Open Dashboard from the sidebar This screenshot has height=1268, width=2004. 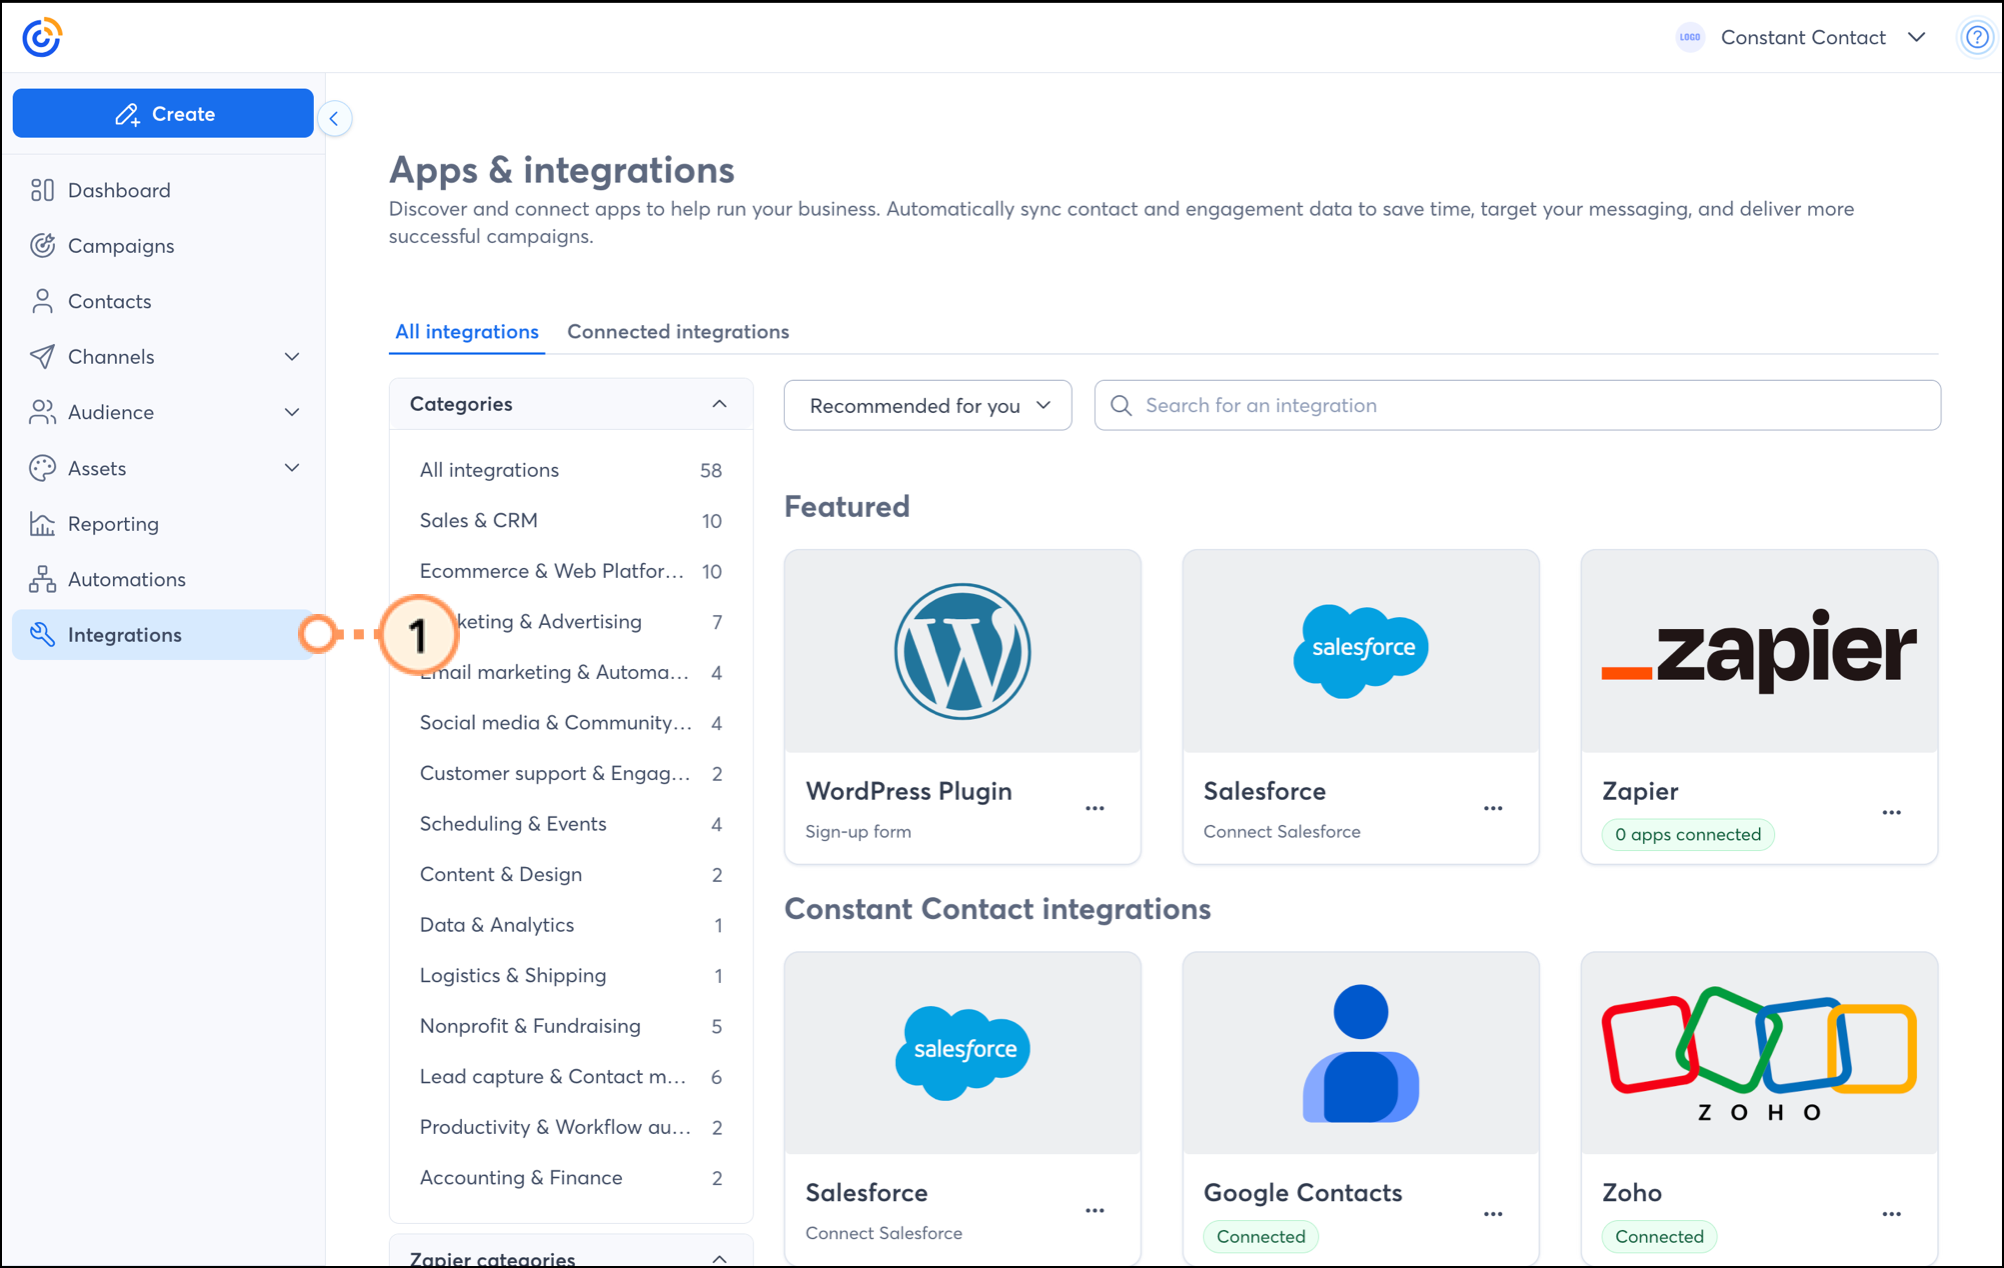coord(118,190)
